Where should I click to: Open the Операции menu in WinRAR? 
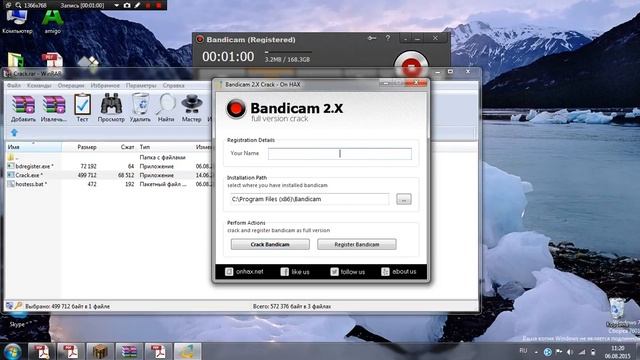coord(71,85)
